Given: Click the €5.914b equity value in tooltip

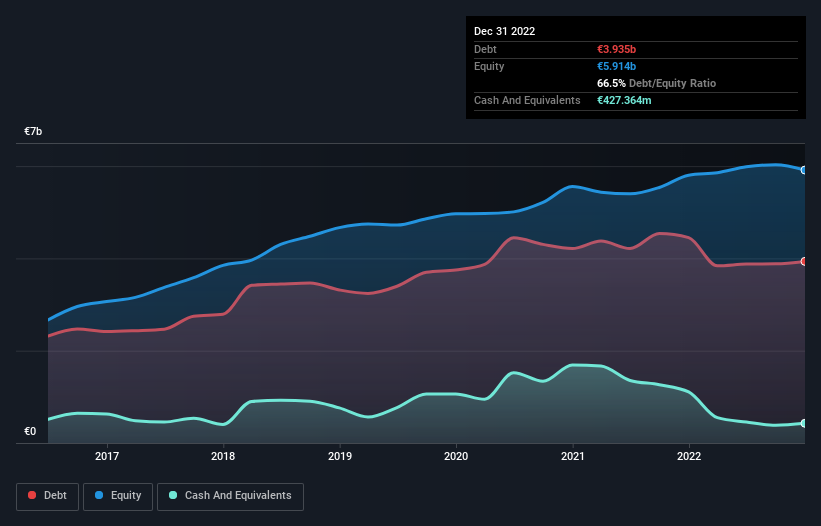Looking at the screenshot, I should 616,66.
